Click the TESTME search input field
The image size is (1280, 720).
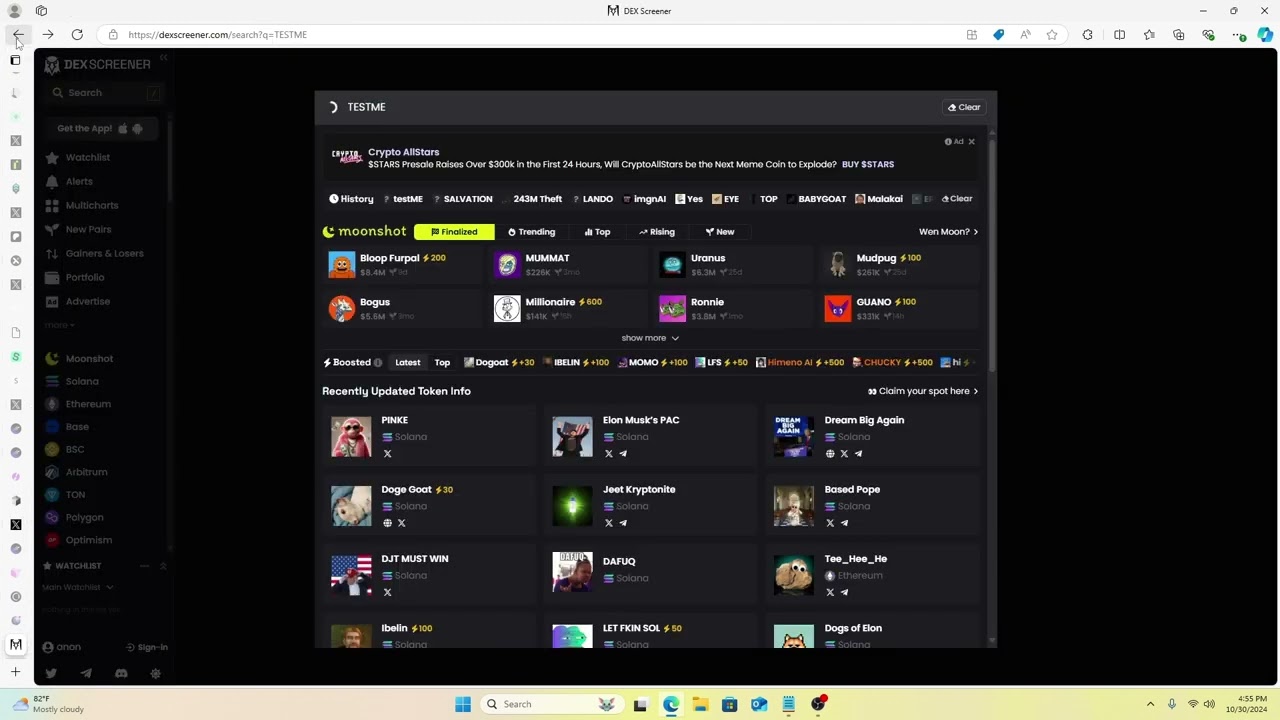640,107
